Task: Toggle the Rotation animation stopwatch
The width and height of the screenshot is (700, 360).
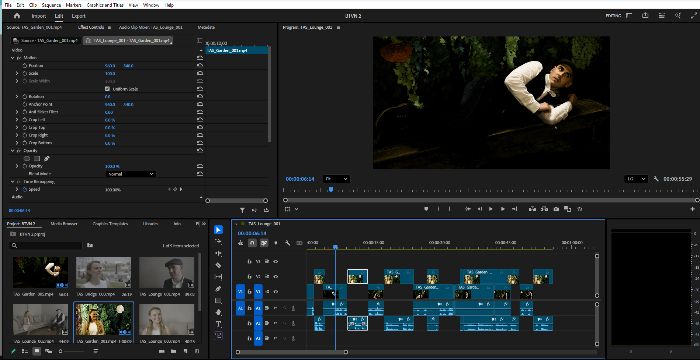Action: click(x=25, y=96)
